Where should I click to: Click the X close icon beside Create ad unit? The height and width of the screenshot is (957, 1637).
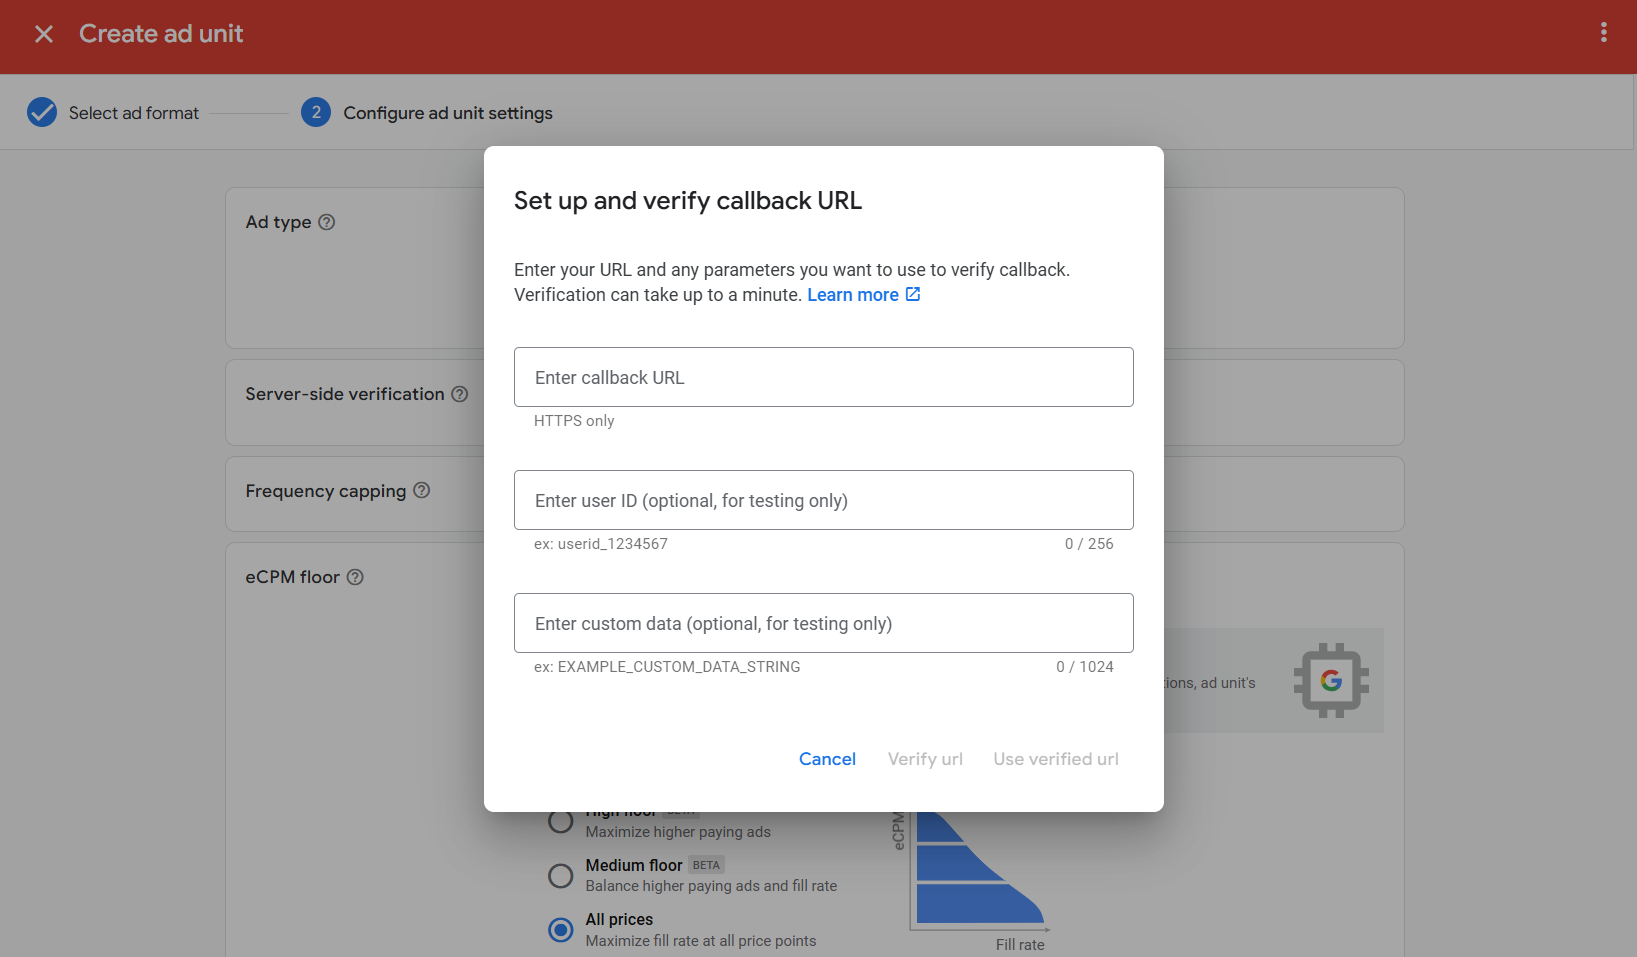click(44, 34)
